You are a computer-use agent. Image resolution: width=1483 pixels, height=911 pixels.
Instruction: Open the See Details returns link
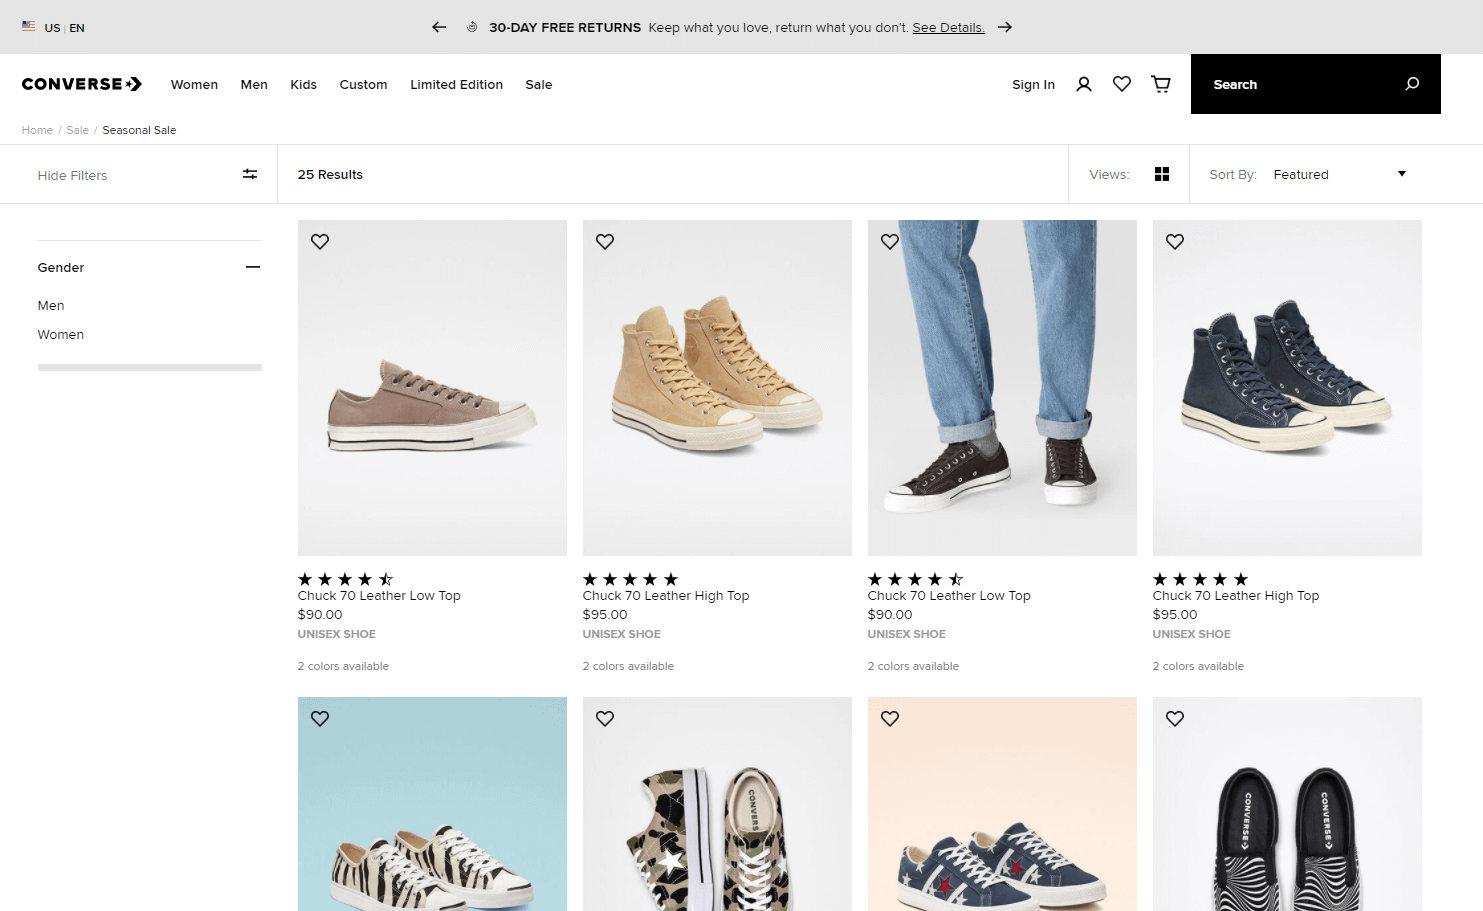[948, 27]
